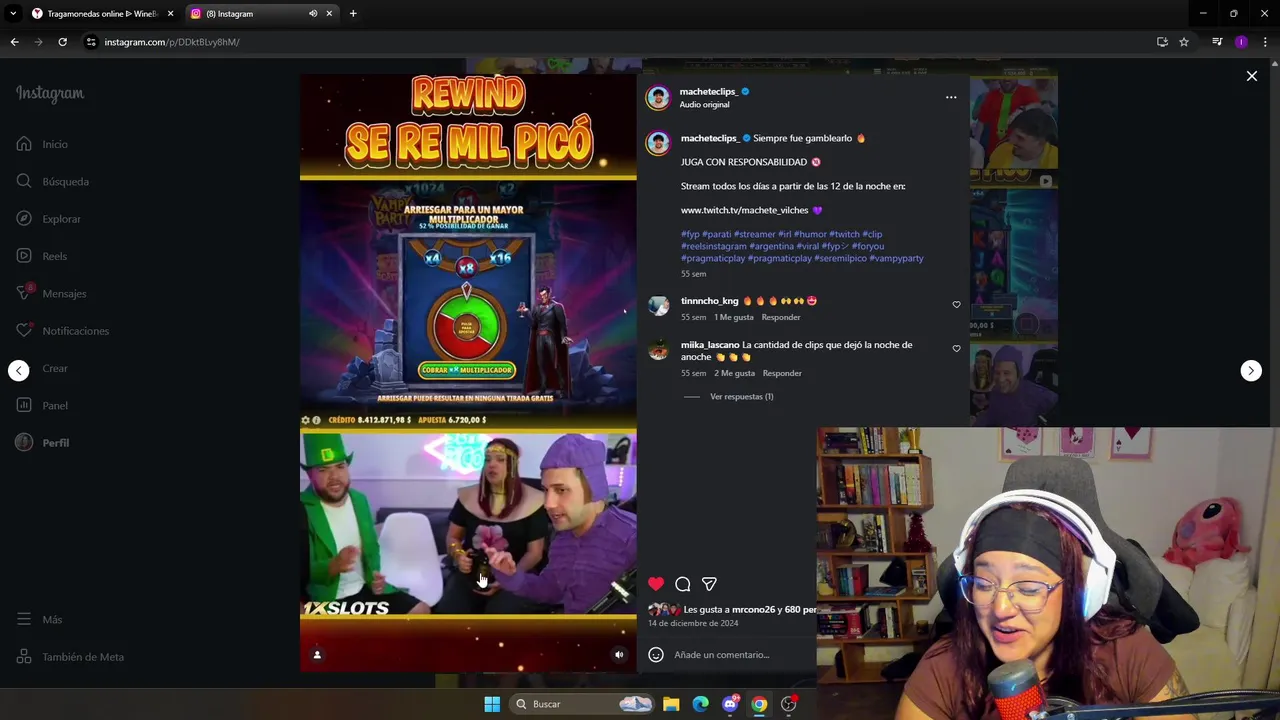Open the Windows Start menu

[x=492, y=704]
